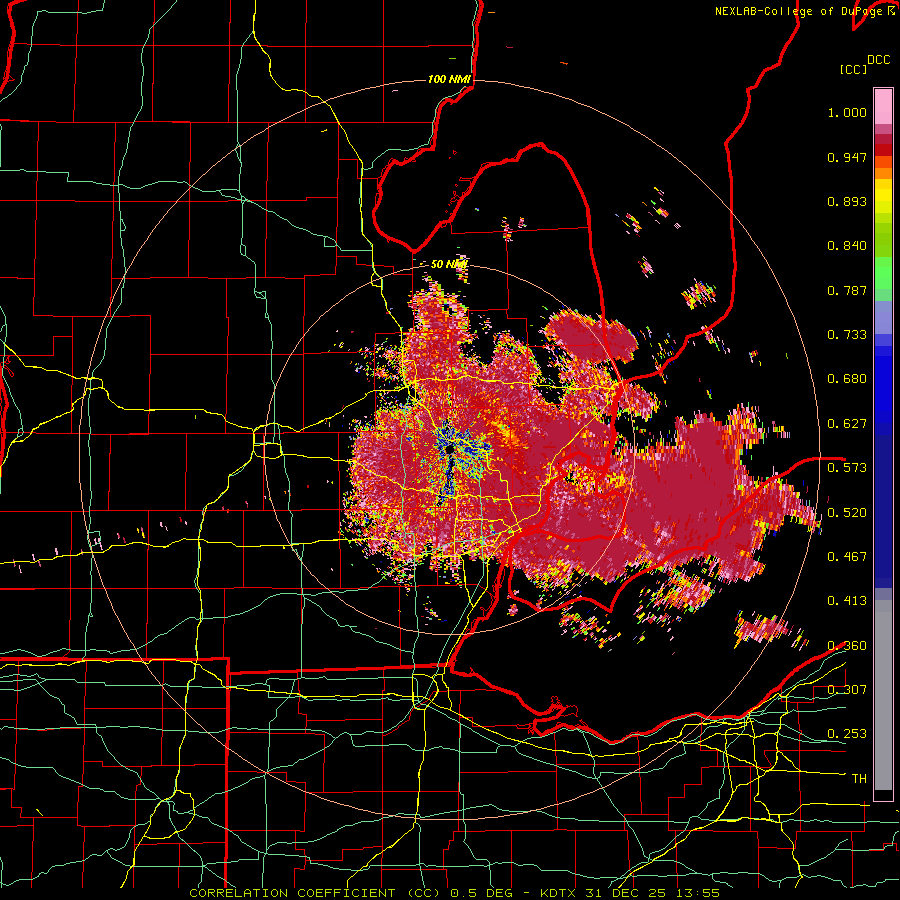900x900 pixels.
Task: Click the KDTX station identifier
Action: [x=558, y=893]
